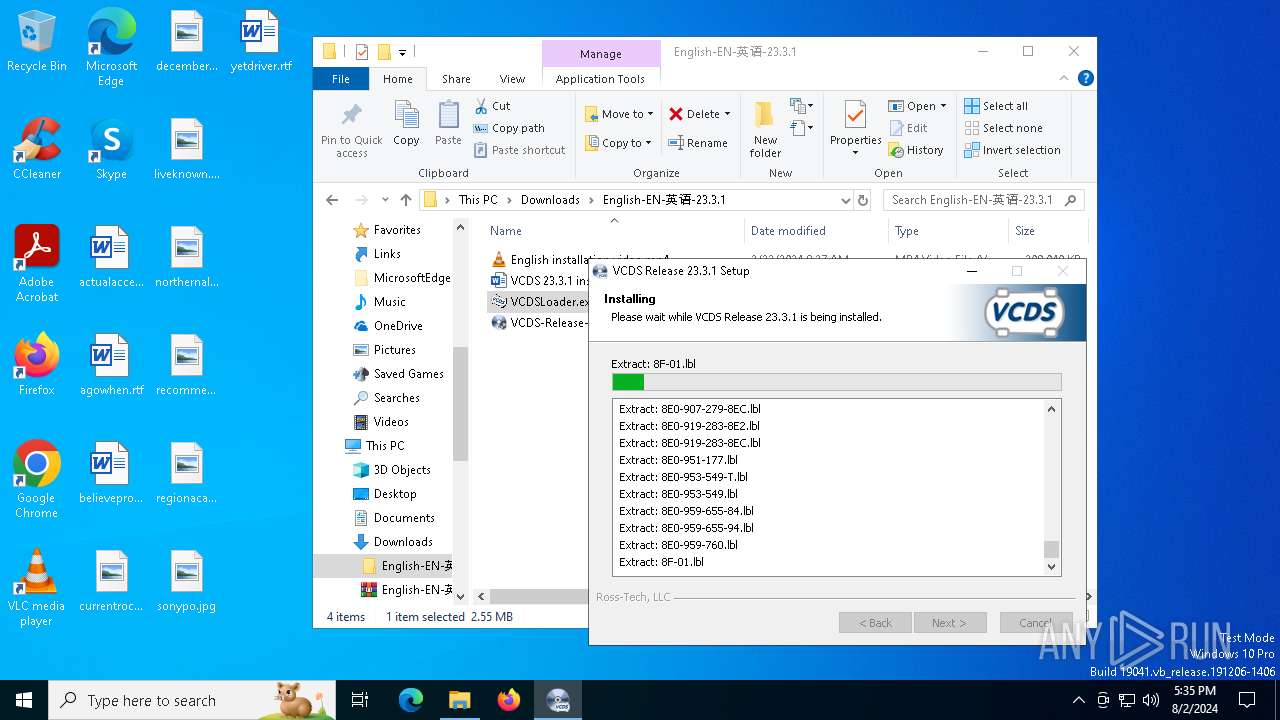Viewport: 1280px width, 720px height.
Task: Open the Google Chrome desktop icon
Action: pos(37,480)
